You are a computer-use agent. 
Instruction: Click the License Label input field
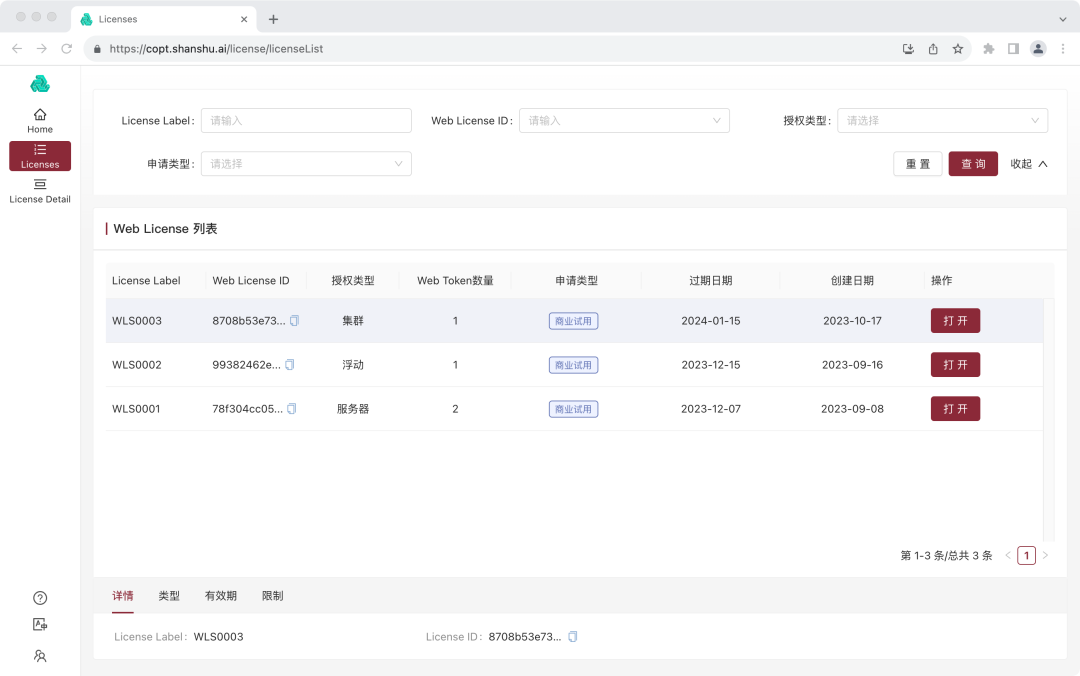(306, 120)
